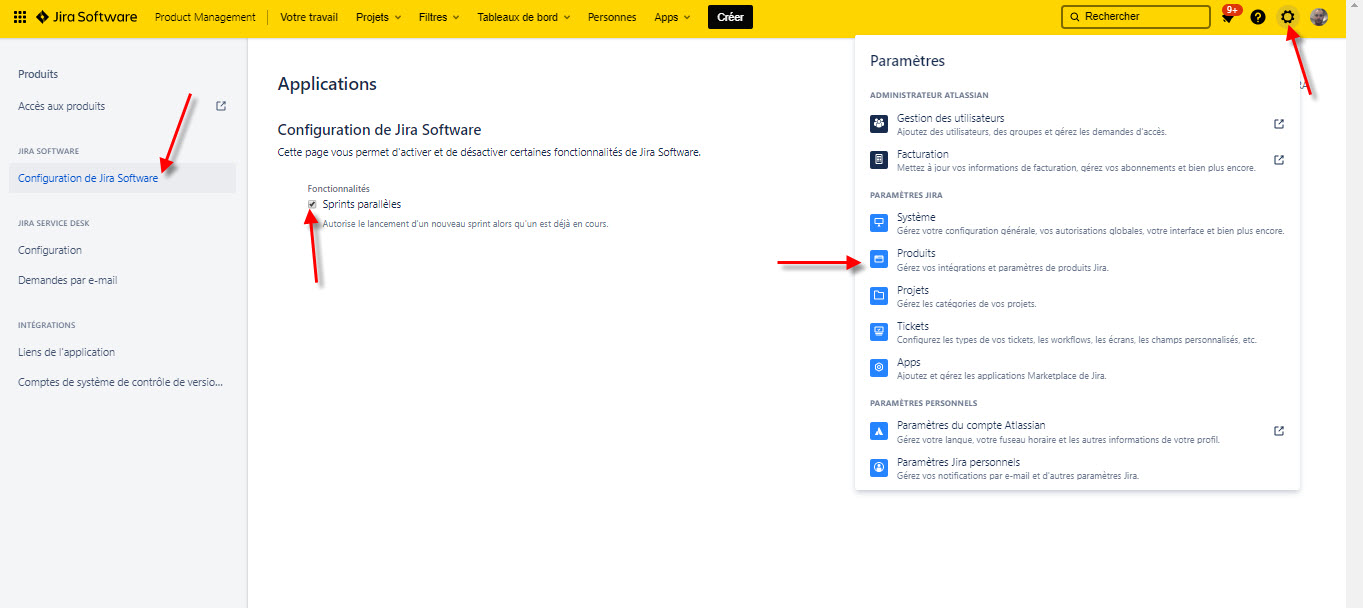Click into the Rechercher search field
The width and height of the screenshot is (1363, 608).
[1135, 17]
